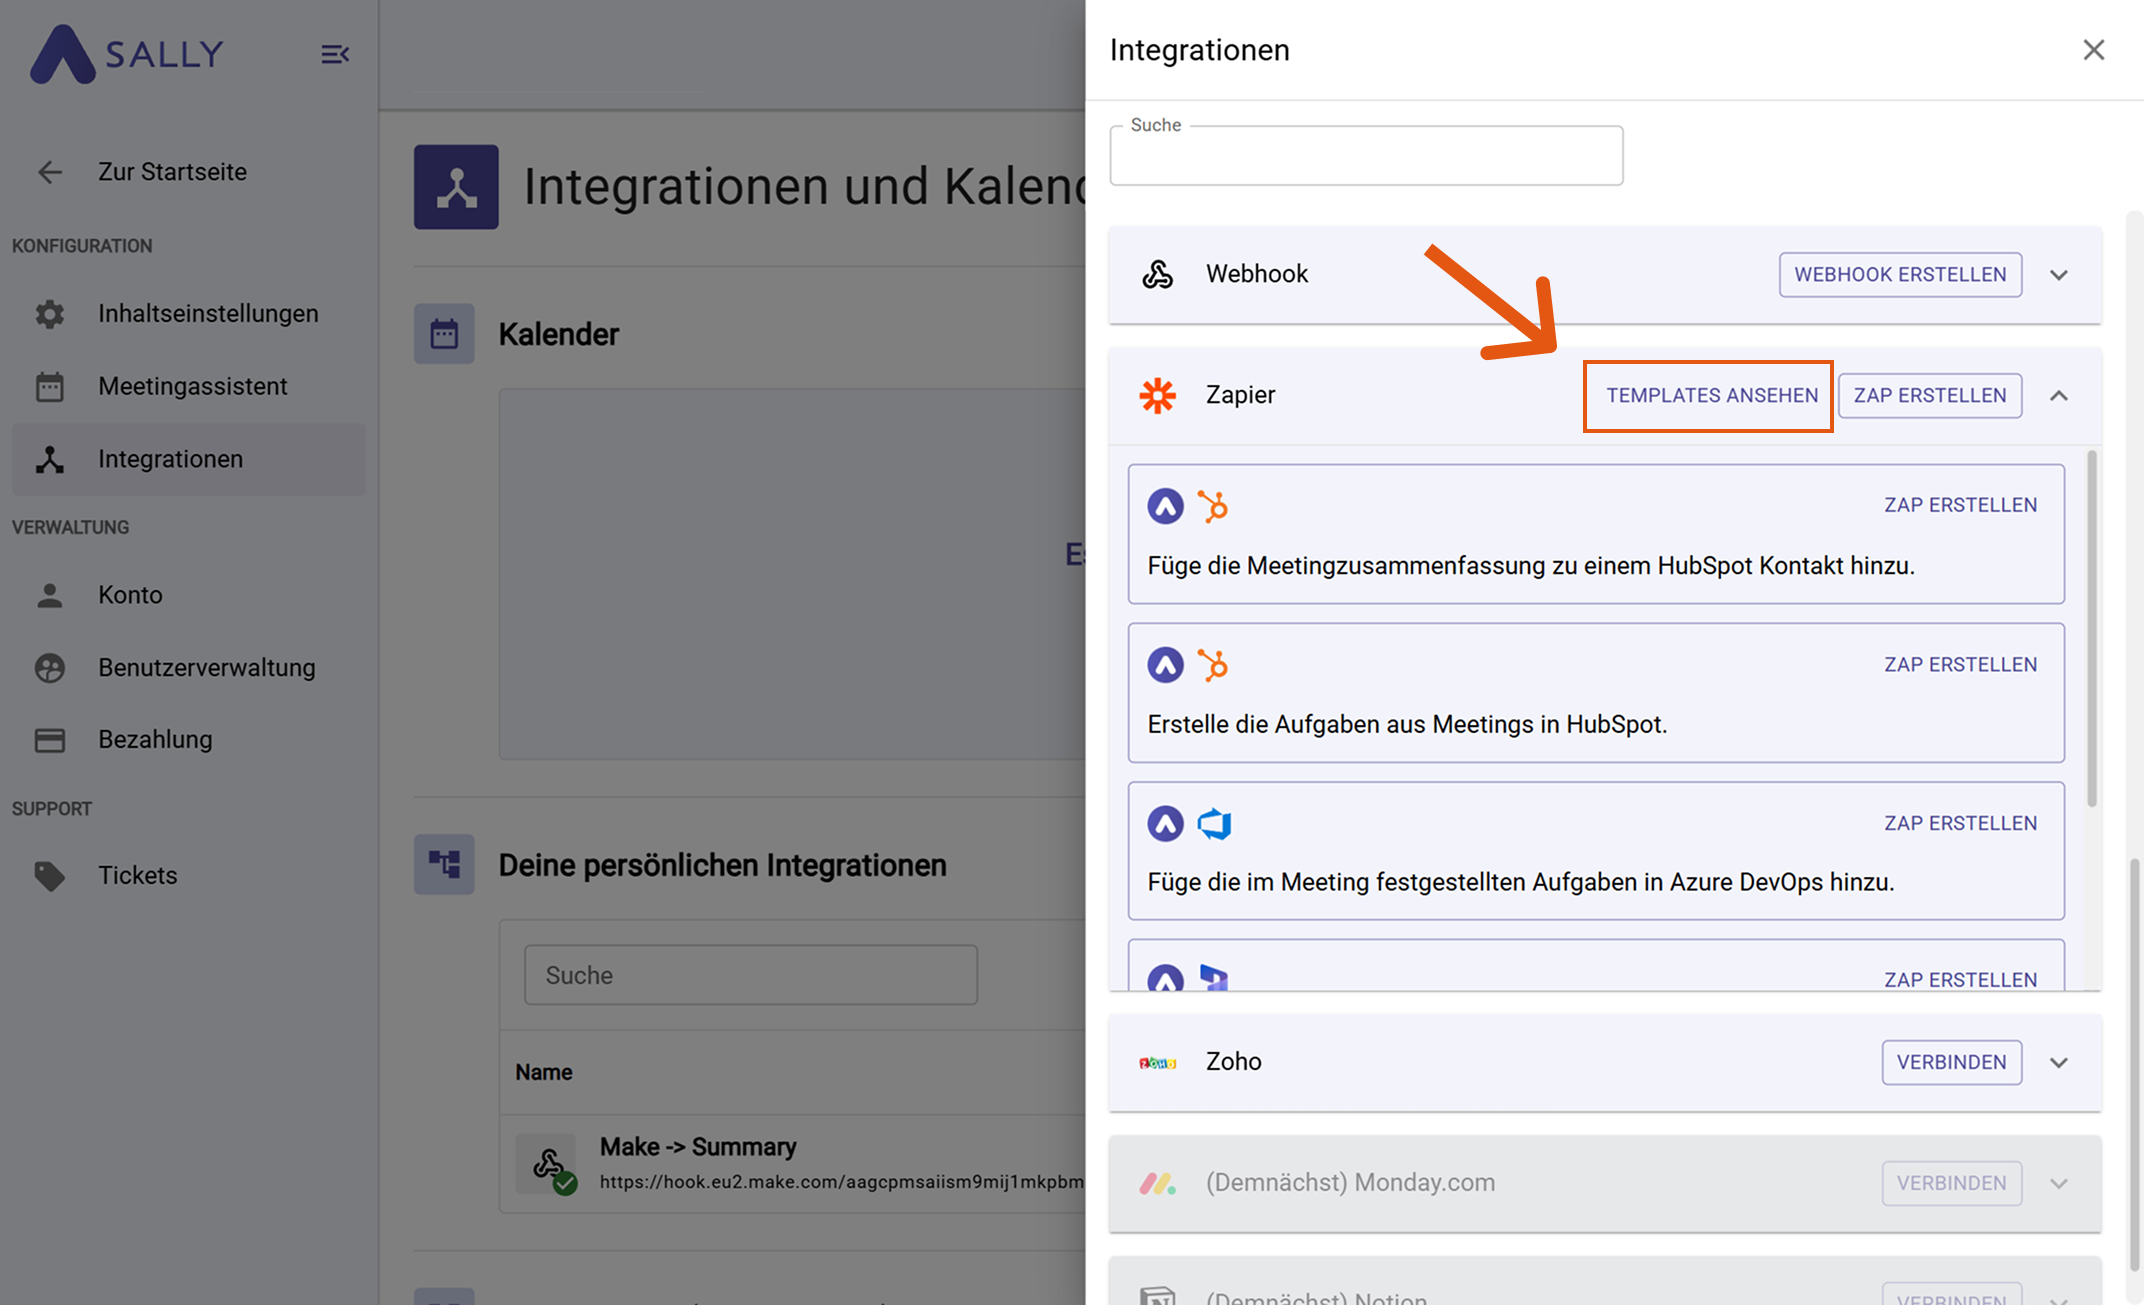The width and height of the screenshot is (2144, 1305).
Task: Click the Monday.com logo icon
Action: pos(1158,1184)
